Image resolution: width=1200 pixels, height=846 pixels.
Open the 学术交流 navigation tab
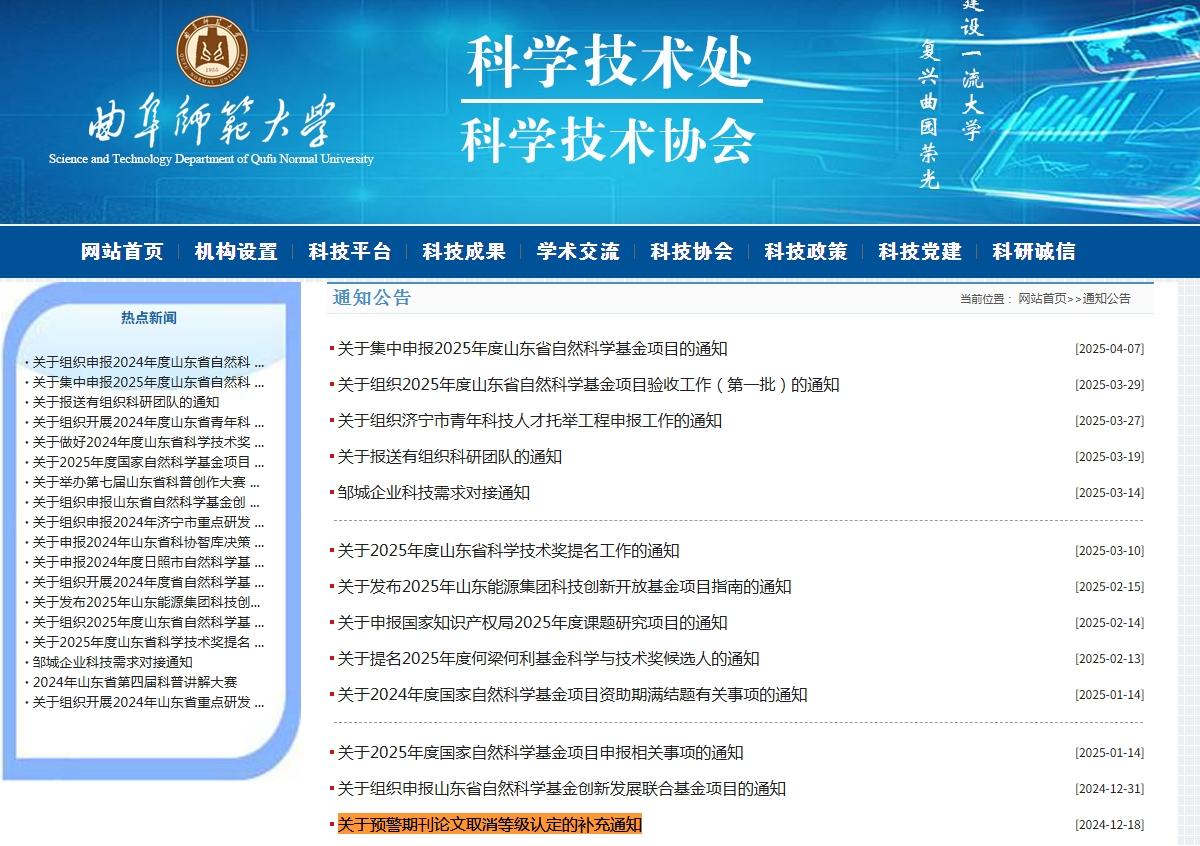tap(577, 252)
